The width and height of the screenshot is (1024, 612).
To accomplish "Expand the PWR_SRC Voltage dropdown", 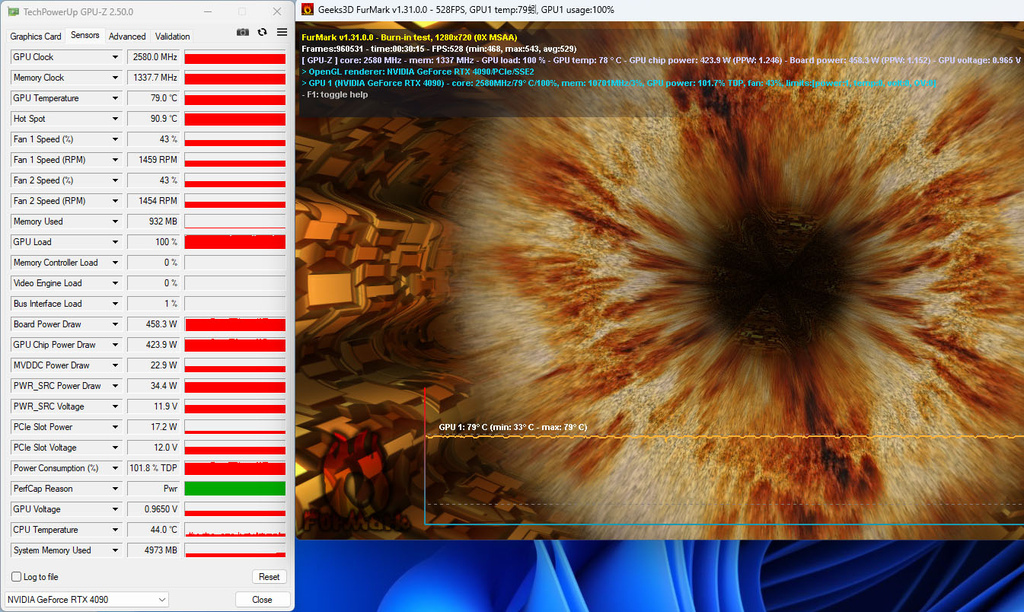I will coord(115,406).
